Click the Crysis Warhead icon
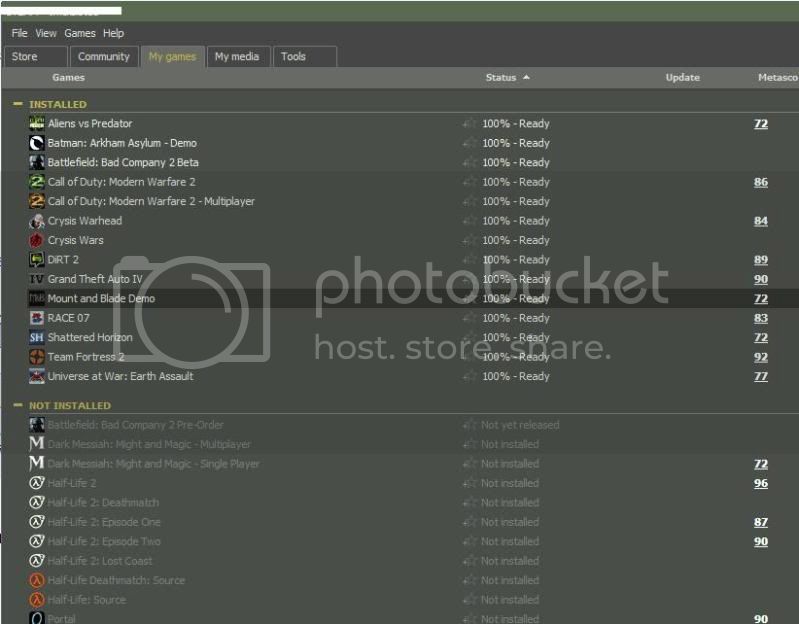 pos(37,221)
